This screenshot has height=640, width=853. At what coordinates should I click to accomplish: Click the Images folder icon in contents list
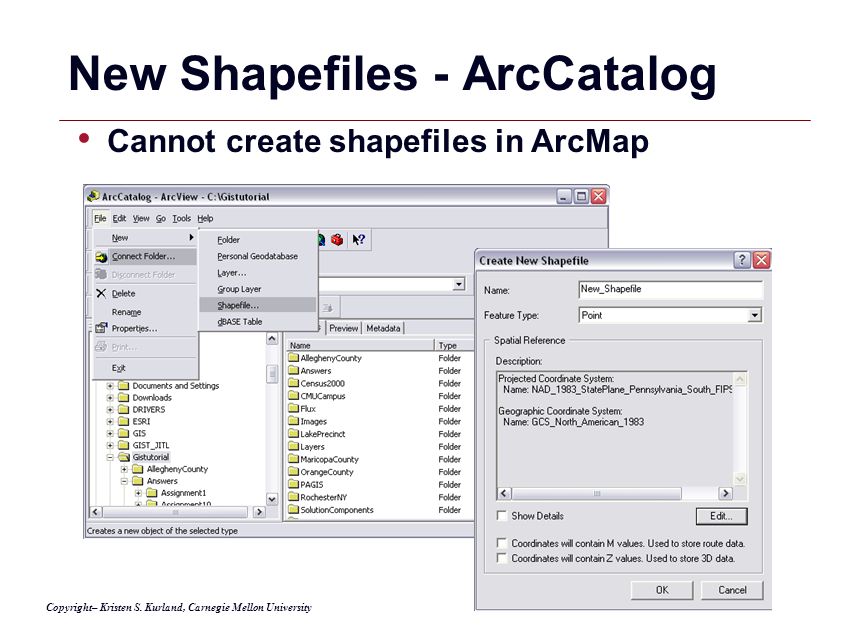pyautogui.click(x=294, y=421)
